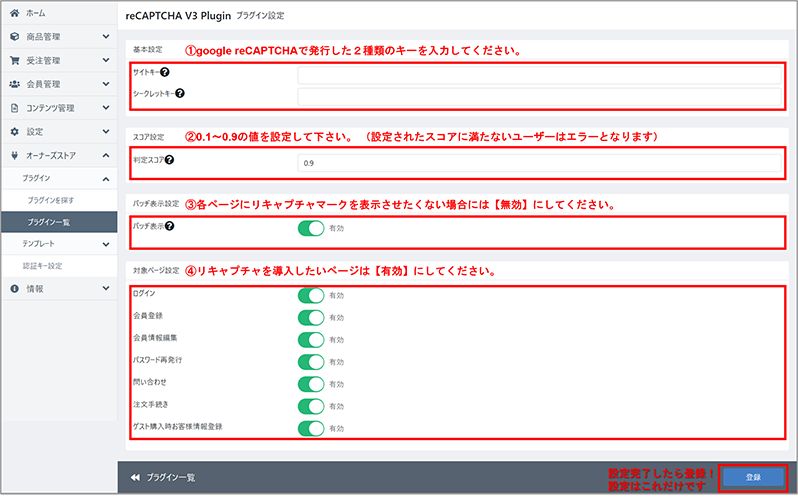Click the help icon beside シークレットキー
798x500 pixels.
(180, 93)
